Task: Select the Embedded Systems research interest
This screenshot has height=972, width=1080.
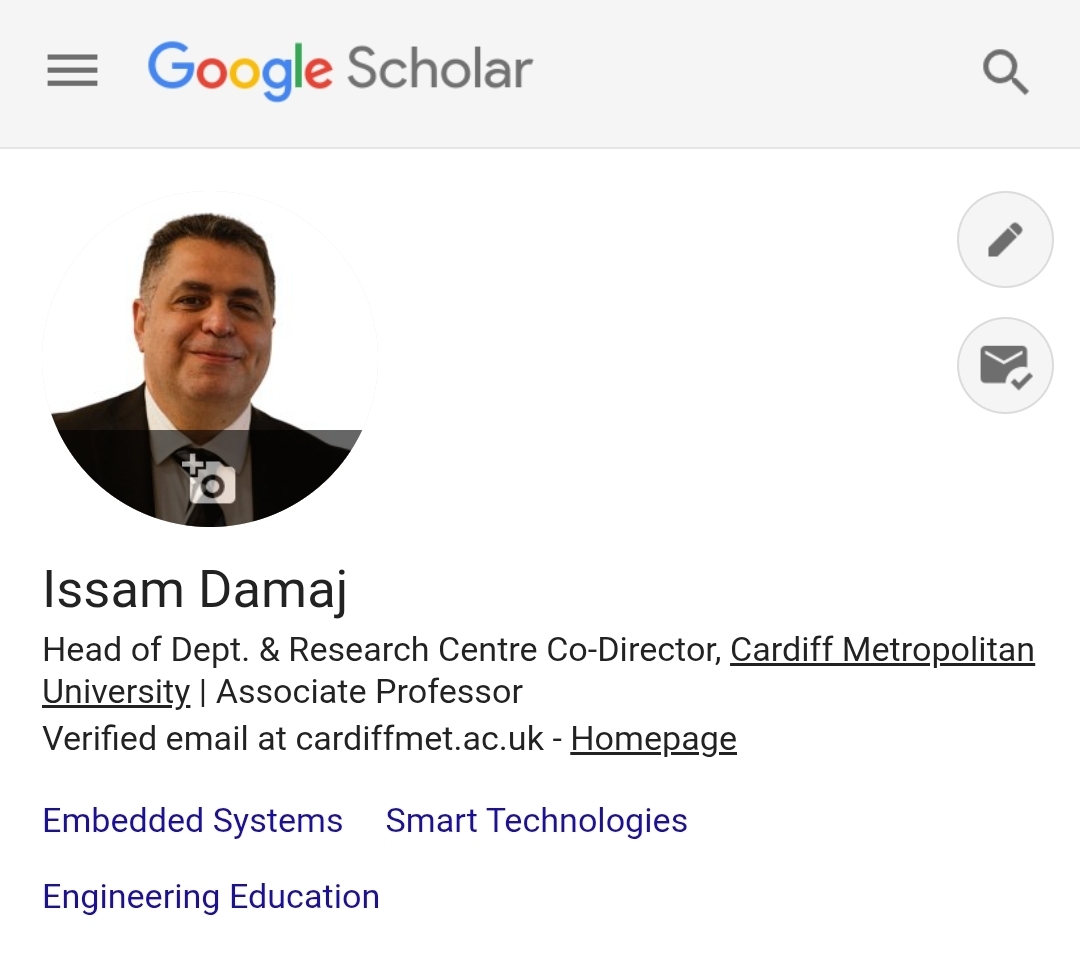Action: pos(192,820)
